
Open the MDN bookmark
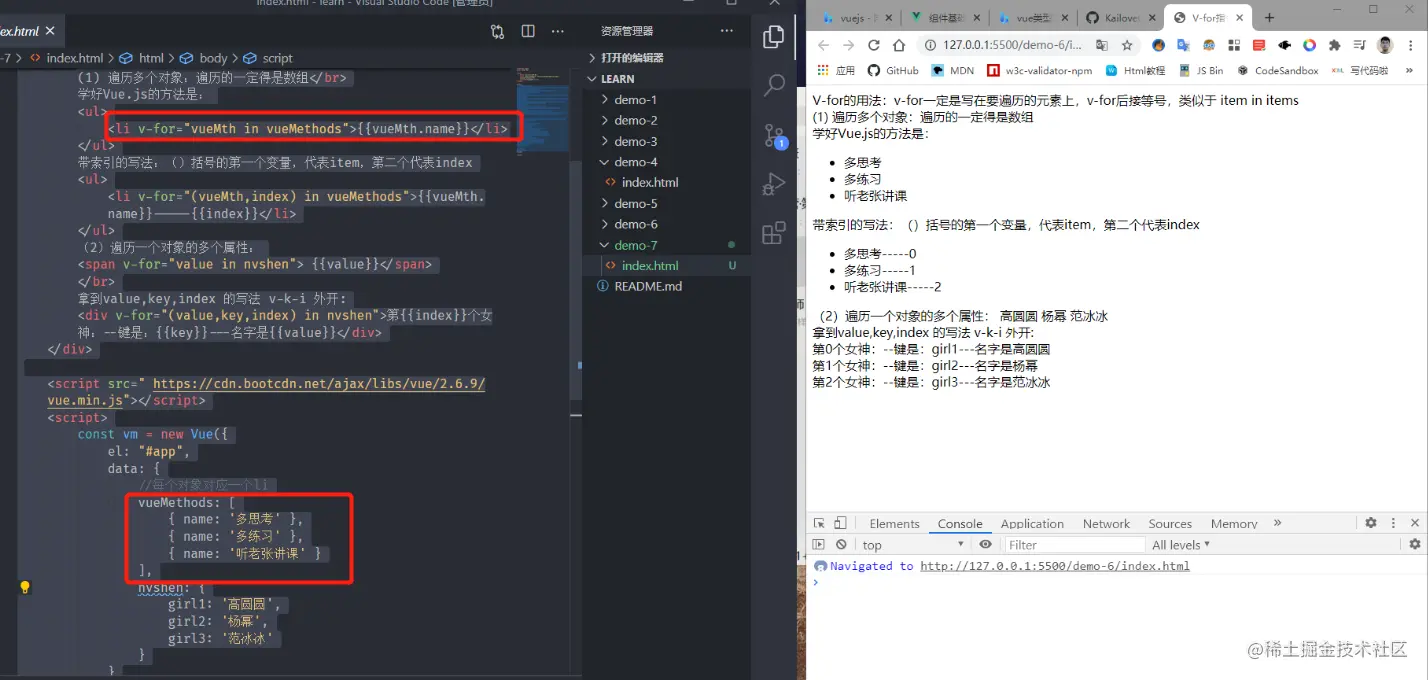tap(953, 70)
